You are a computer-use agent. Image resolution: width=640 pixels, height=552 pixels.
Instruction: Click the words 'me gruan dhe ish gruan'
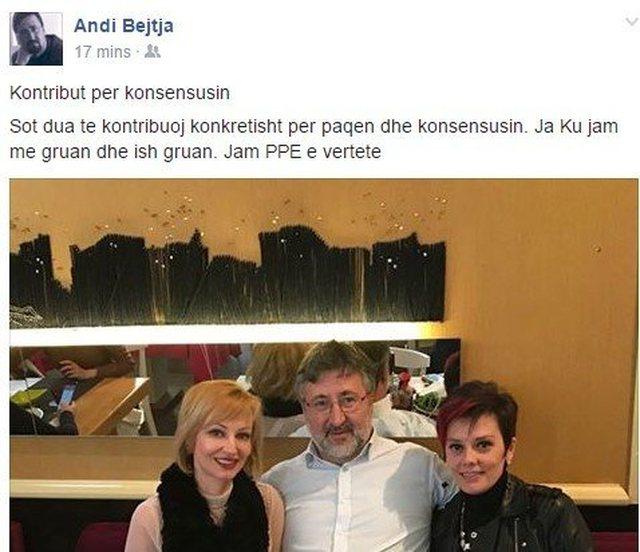click(112, 153)
